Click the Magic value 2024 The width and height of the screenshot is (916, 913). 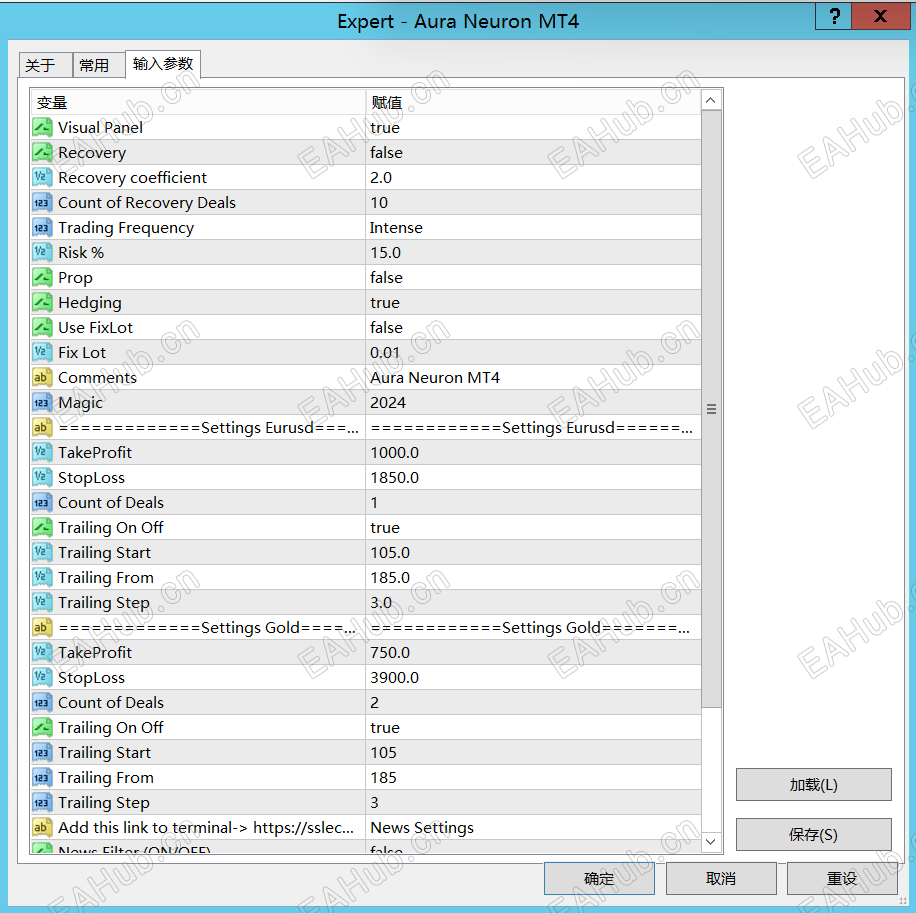point(388,403)
